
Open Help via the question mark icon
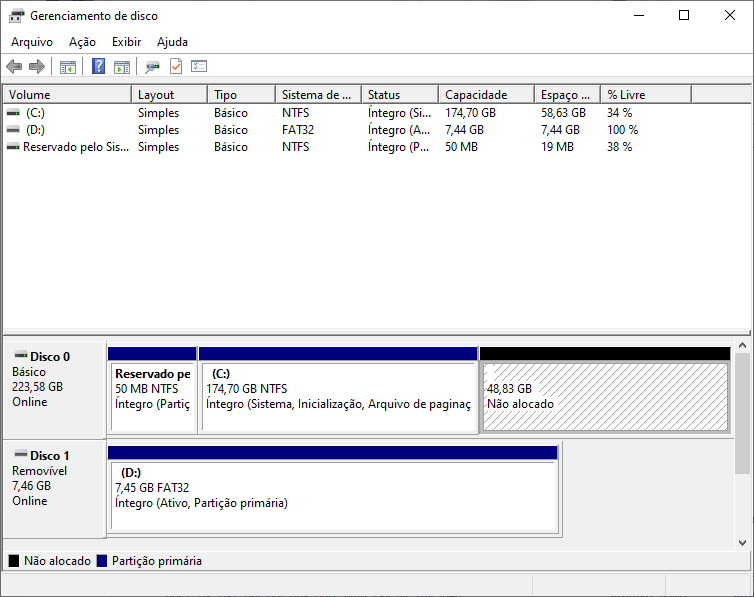[99, 66]
